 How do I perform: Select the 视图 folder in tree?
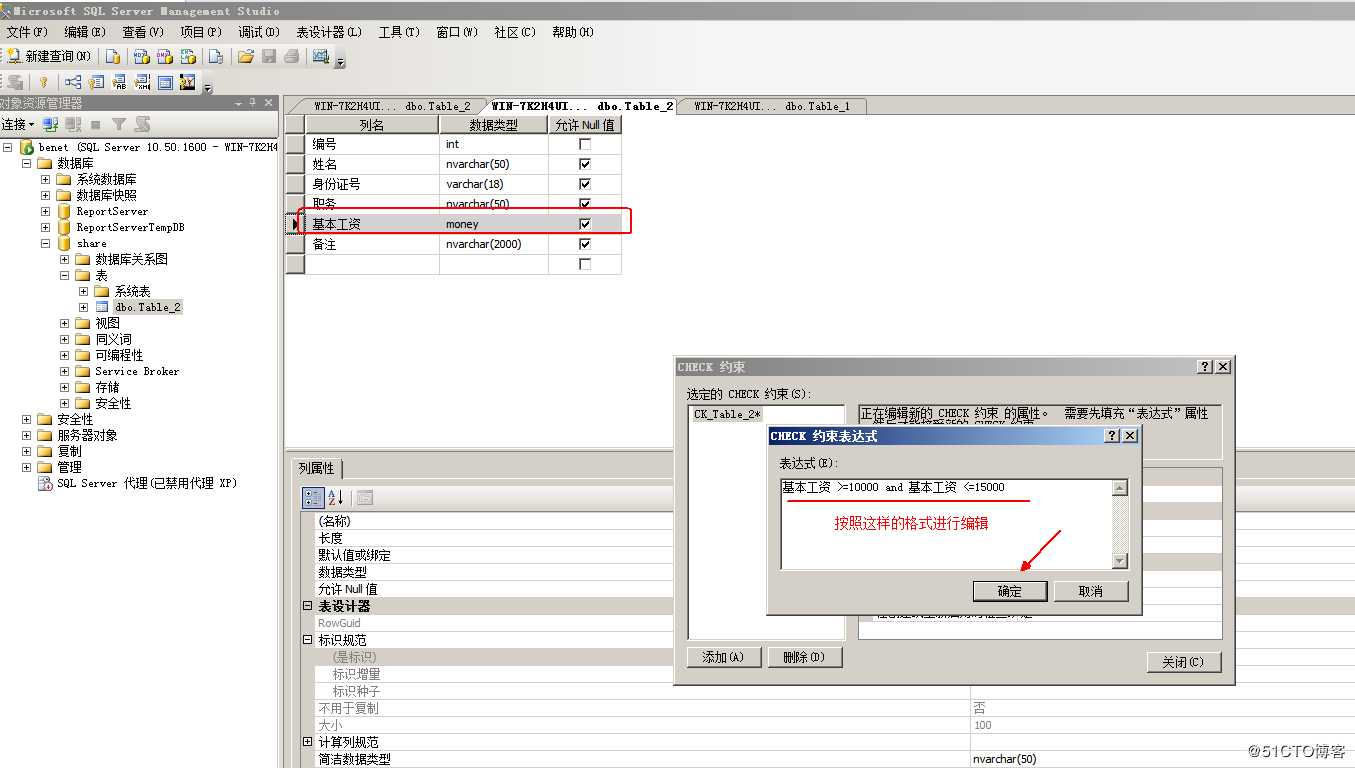[107, 323]
